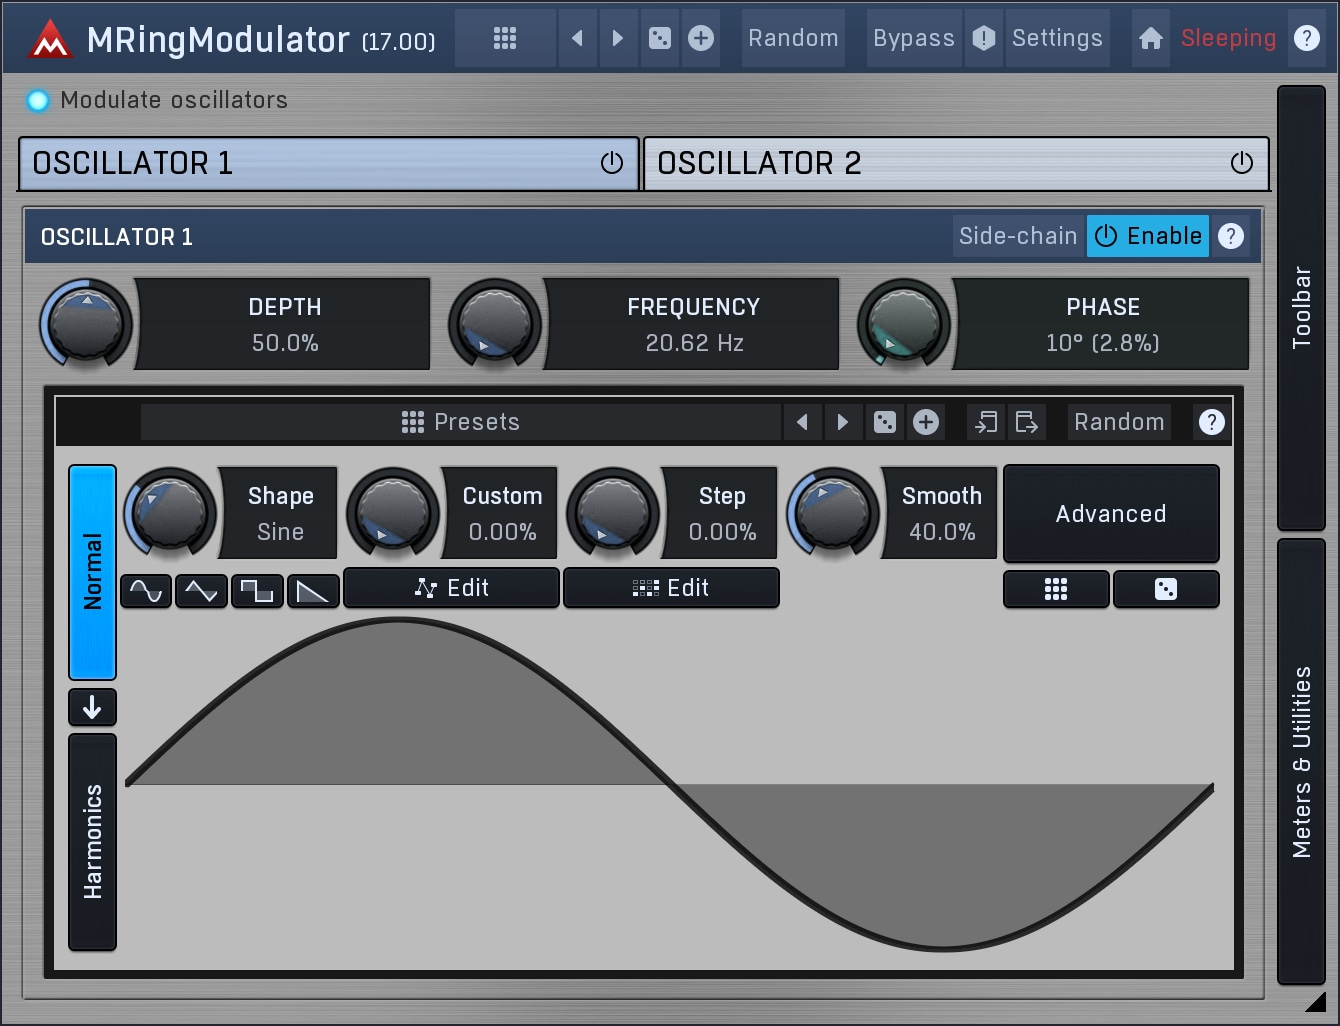
Task: Select the sine waveform shape icon
Action: click(x=146, y=591)
